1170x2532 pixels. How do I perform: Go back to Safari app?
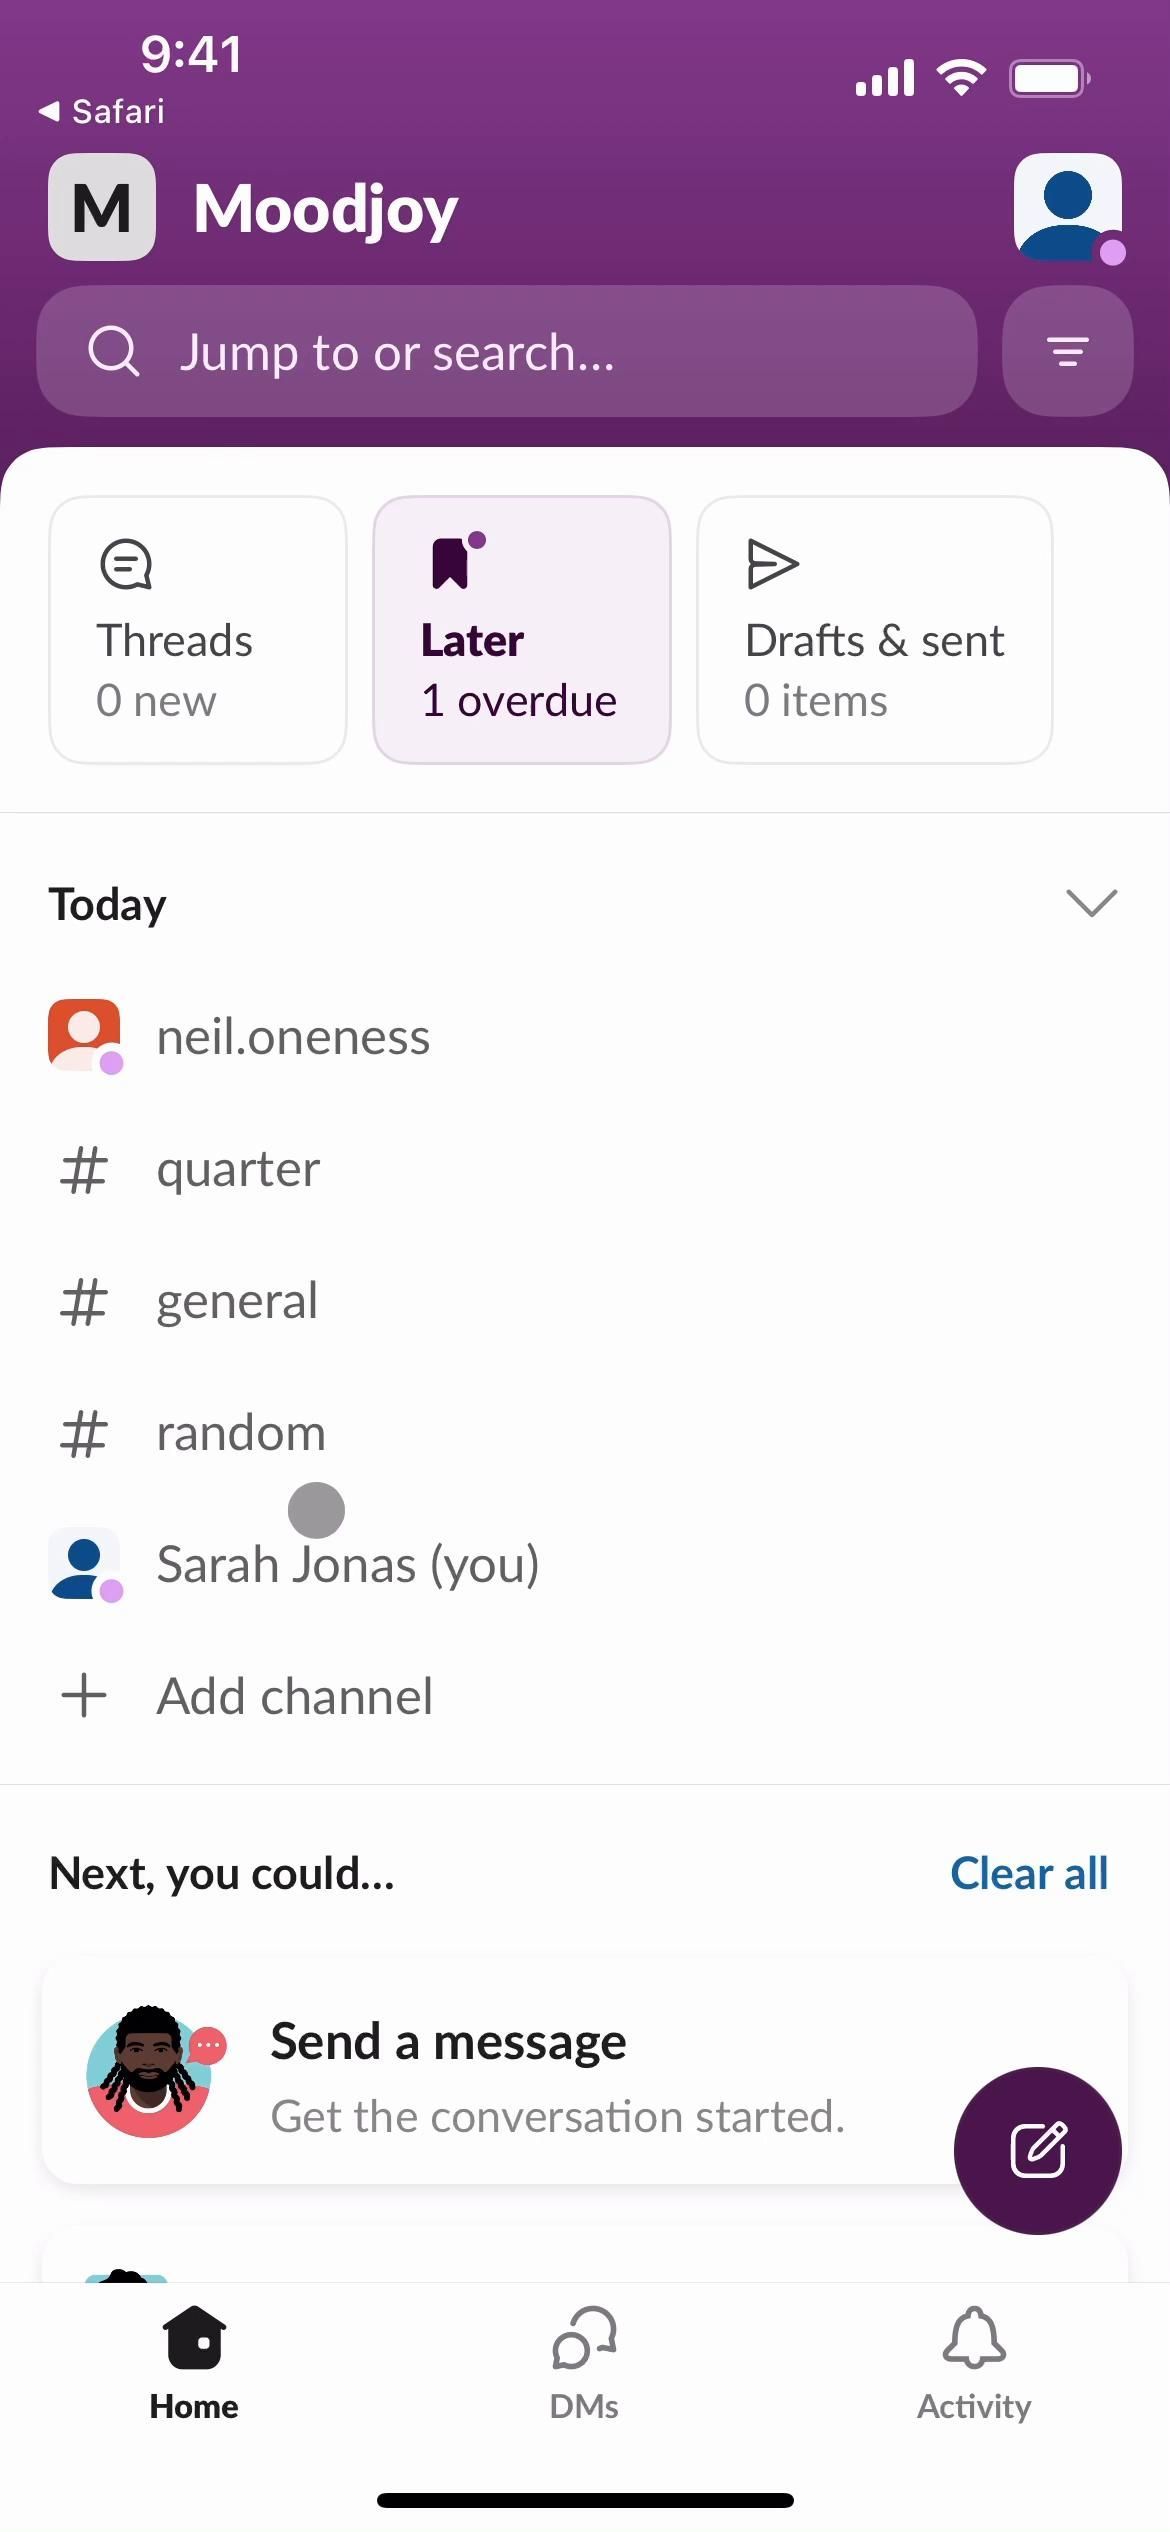[x=102, y=111]
